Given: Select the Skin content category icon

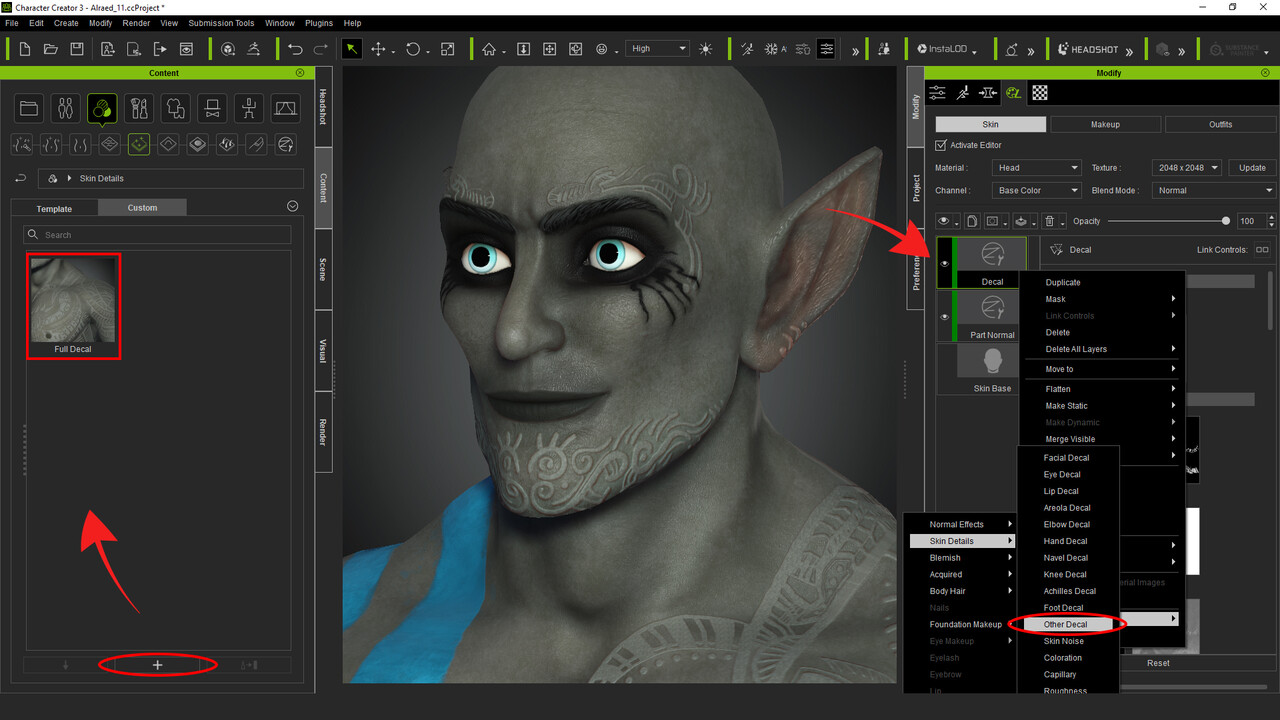Looking at the screenshot, I should (x=102, y=108).
